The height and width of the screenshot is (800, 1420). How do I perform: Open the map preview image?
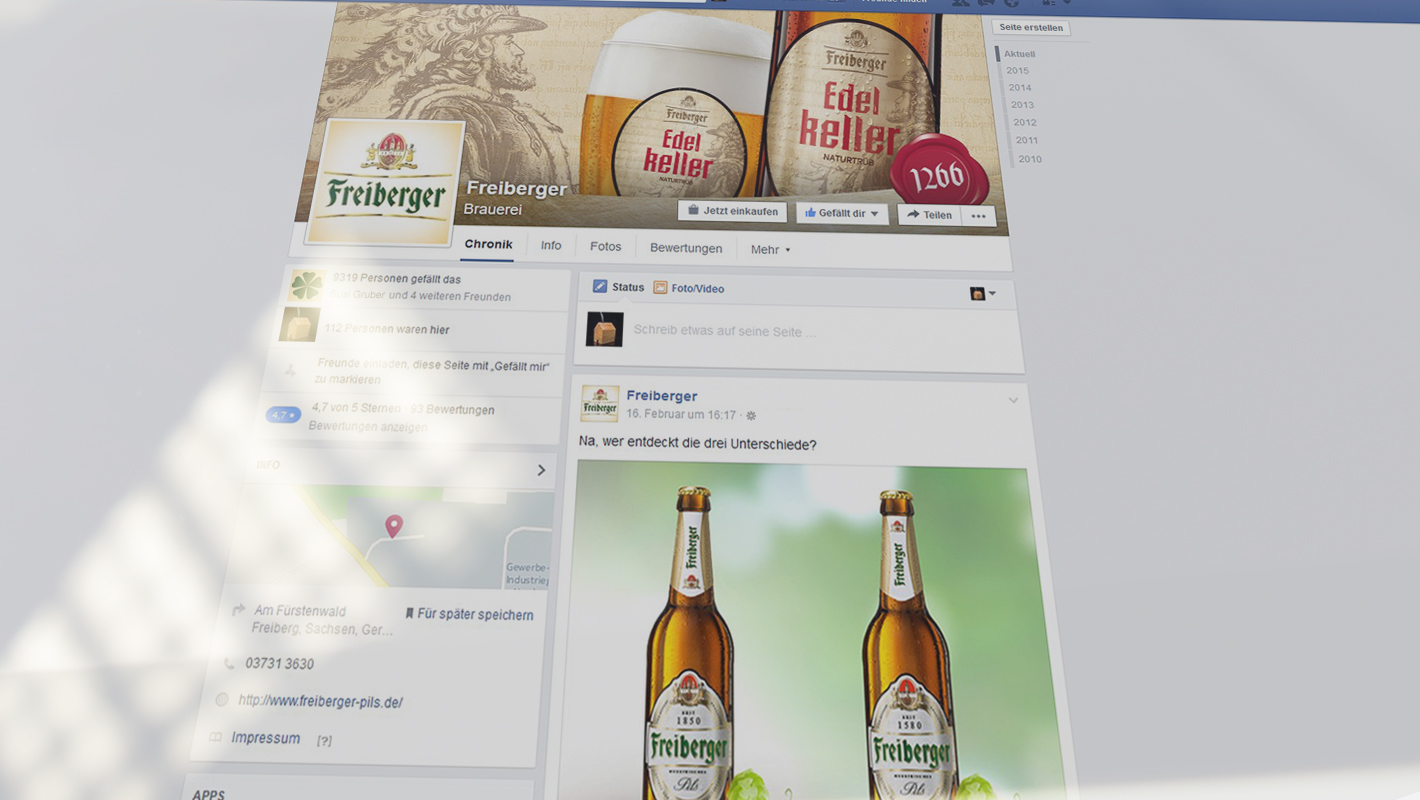[x=392, y=537]
